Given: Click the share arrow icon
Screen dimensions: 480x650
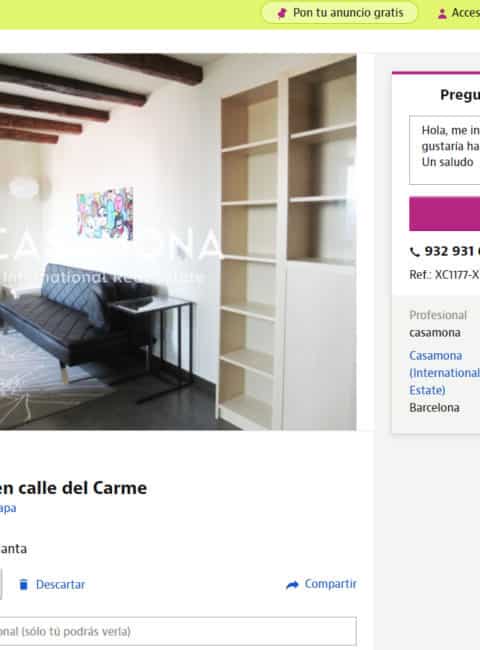Looking at the screenshot, I should pos(292,585).
